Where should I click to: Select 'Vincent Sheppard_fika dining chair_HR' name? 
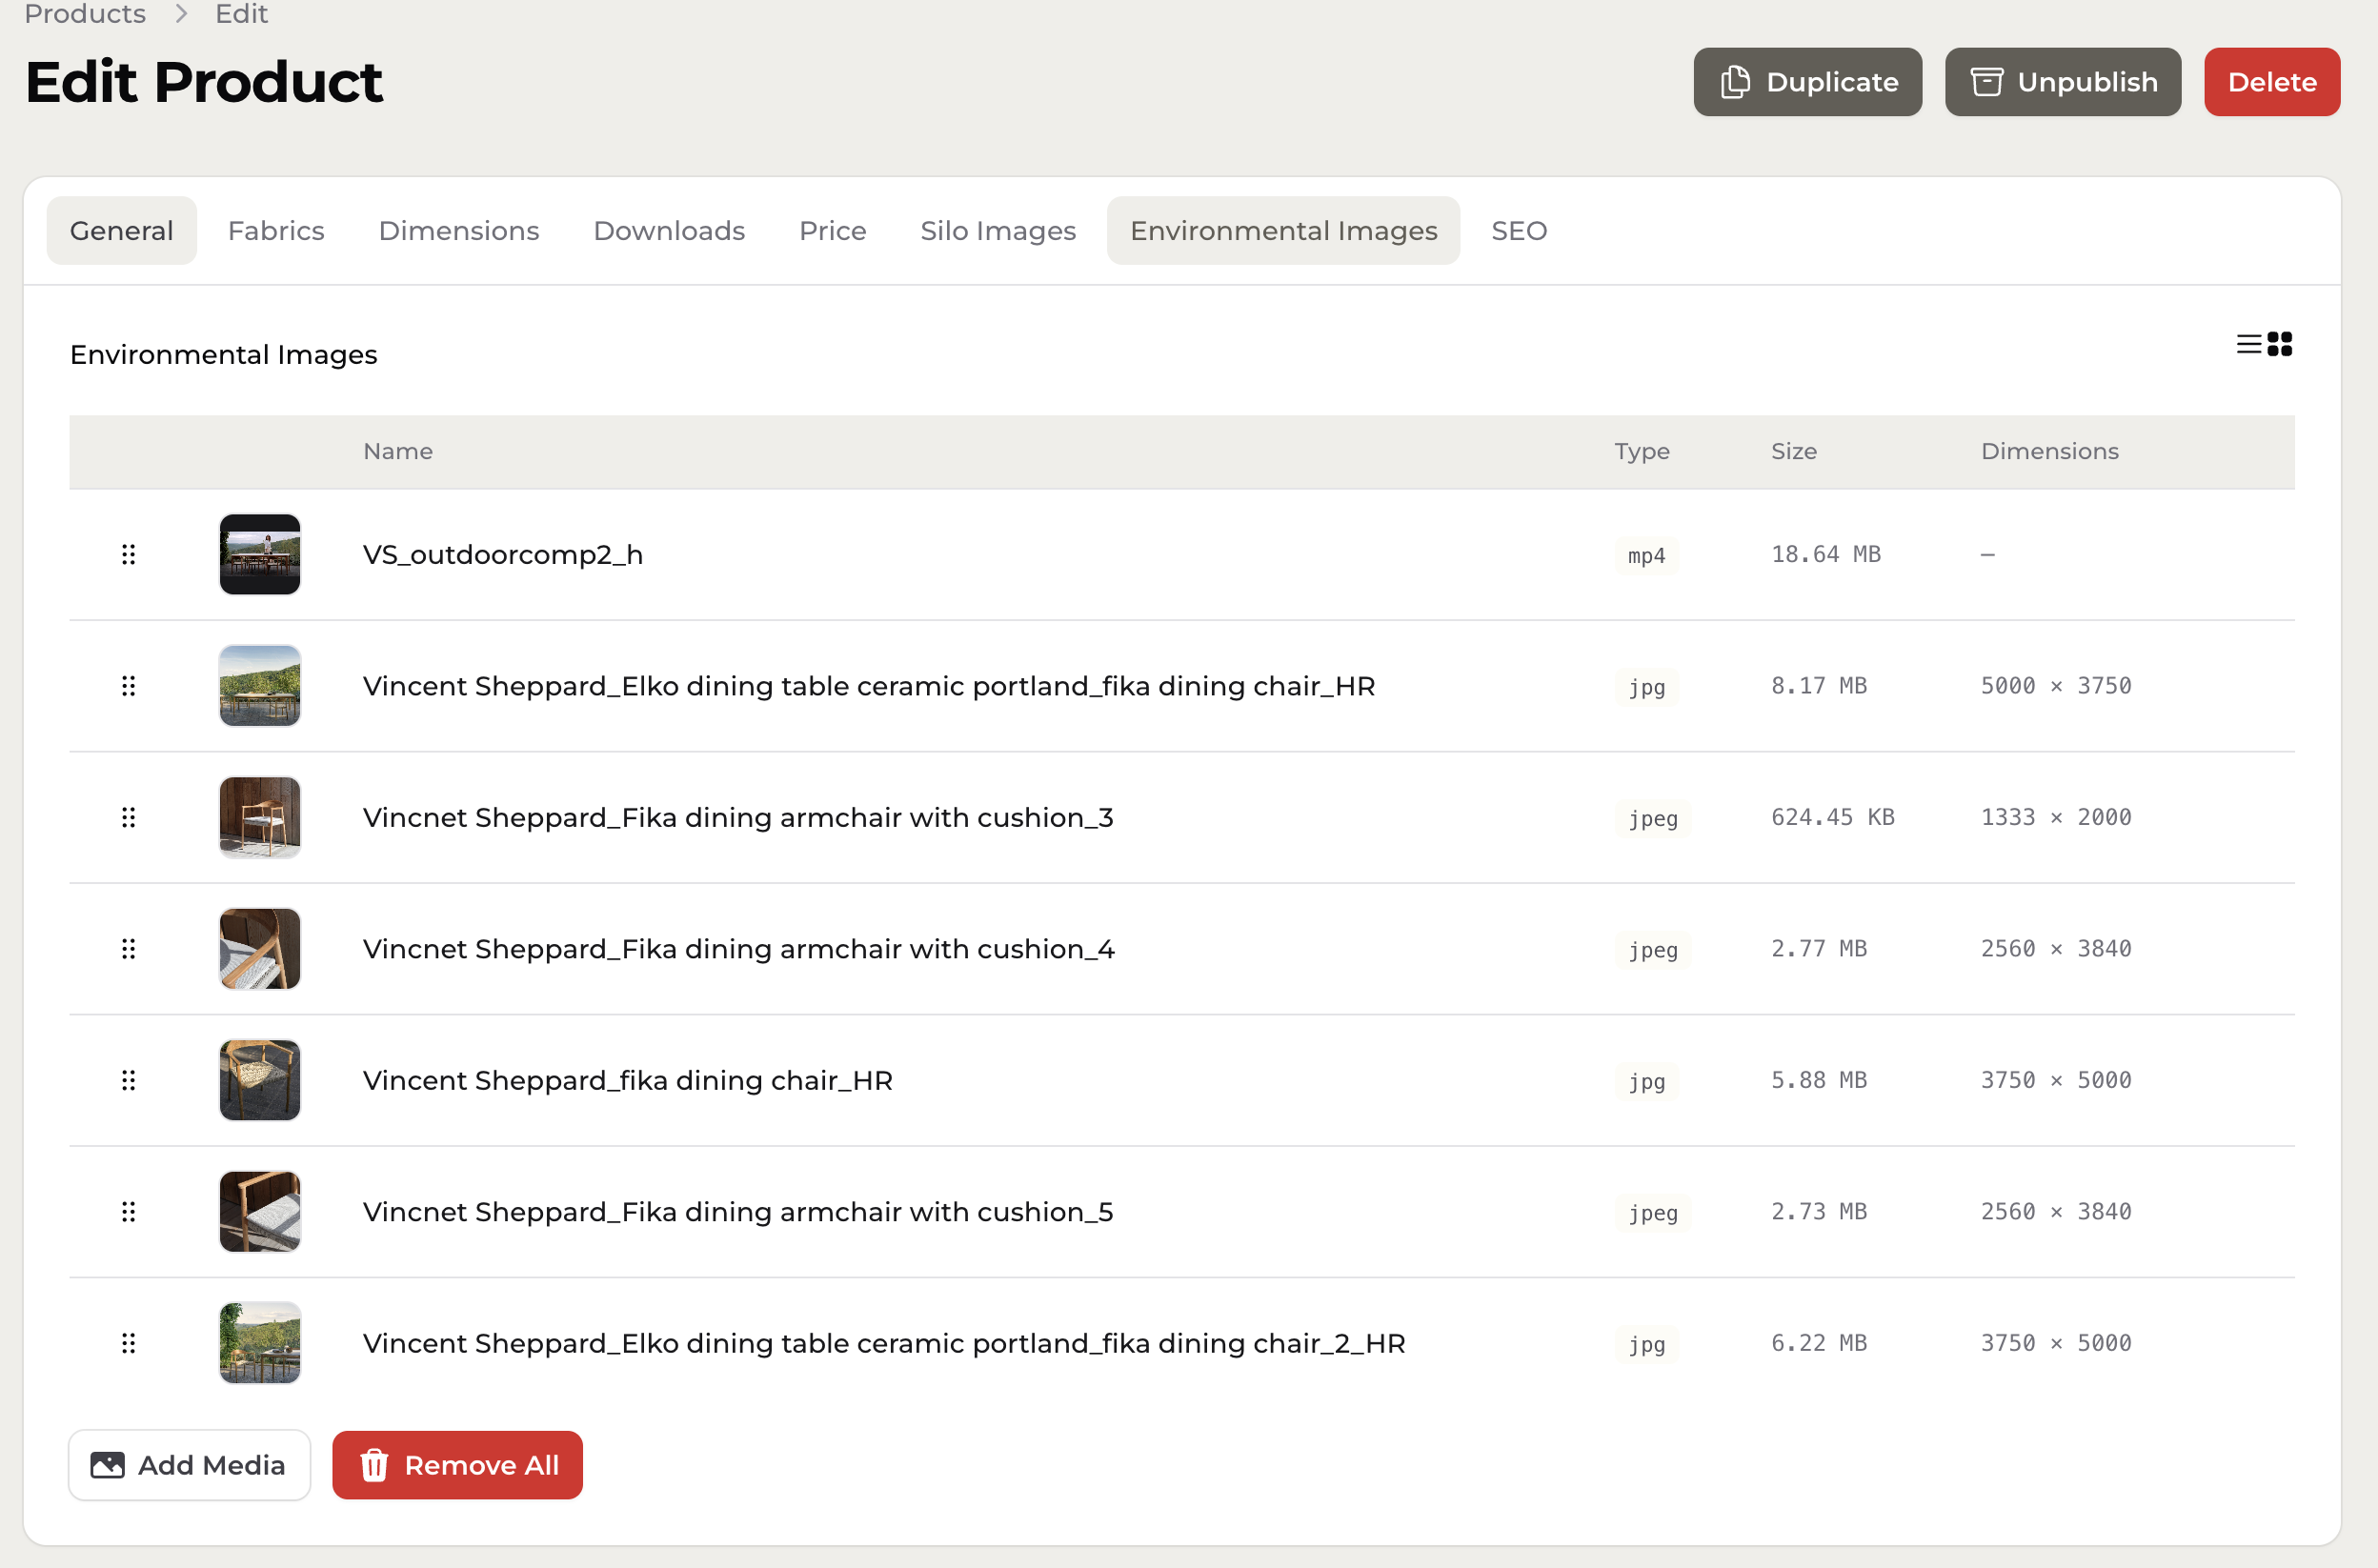pos(628,1080)
